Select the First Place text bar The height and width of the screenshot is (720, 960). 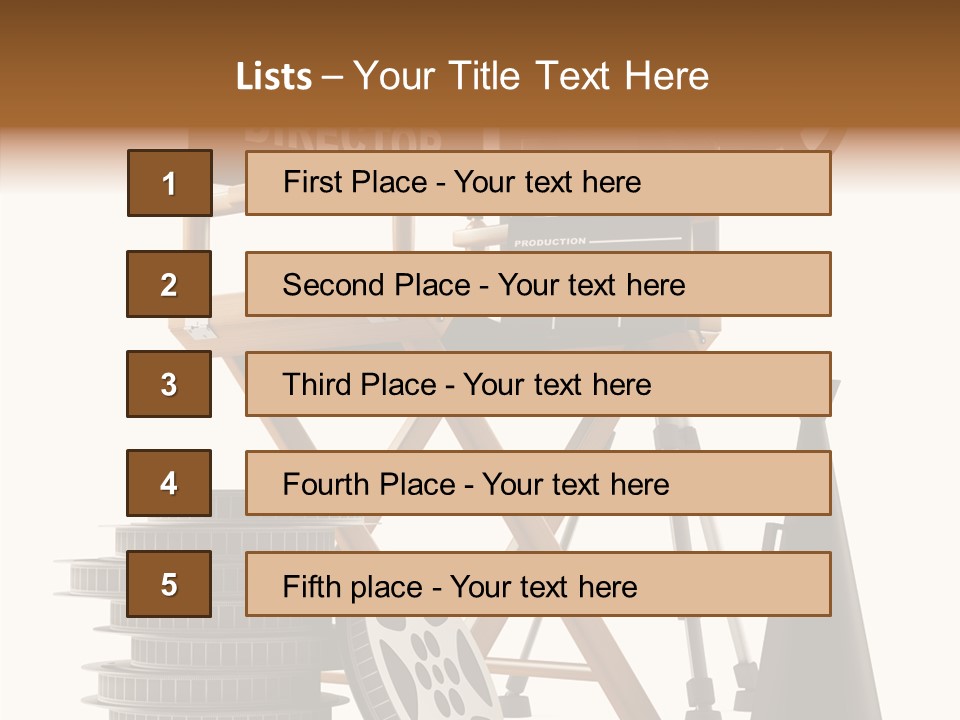pyautogui.click(x=538, y=183)
